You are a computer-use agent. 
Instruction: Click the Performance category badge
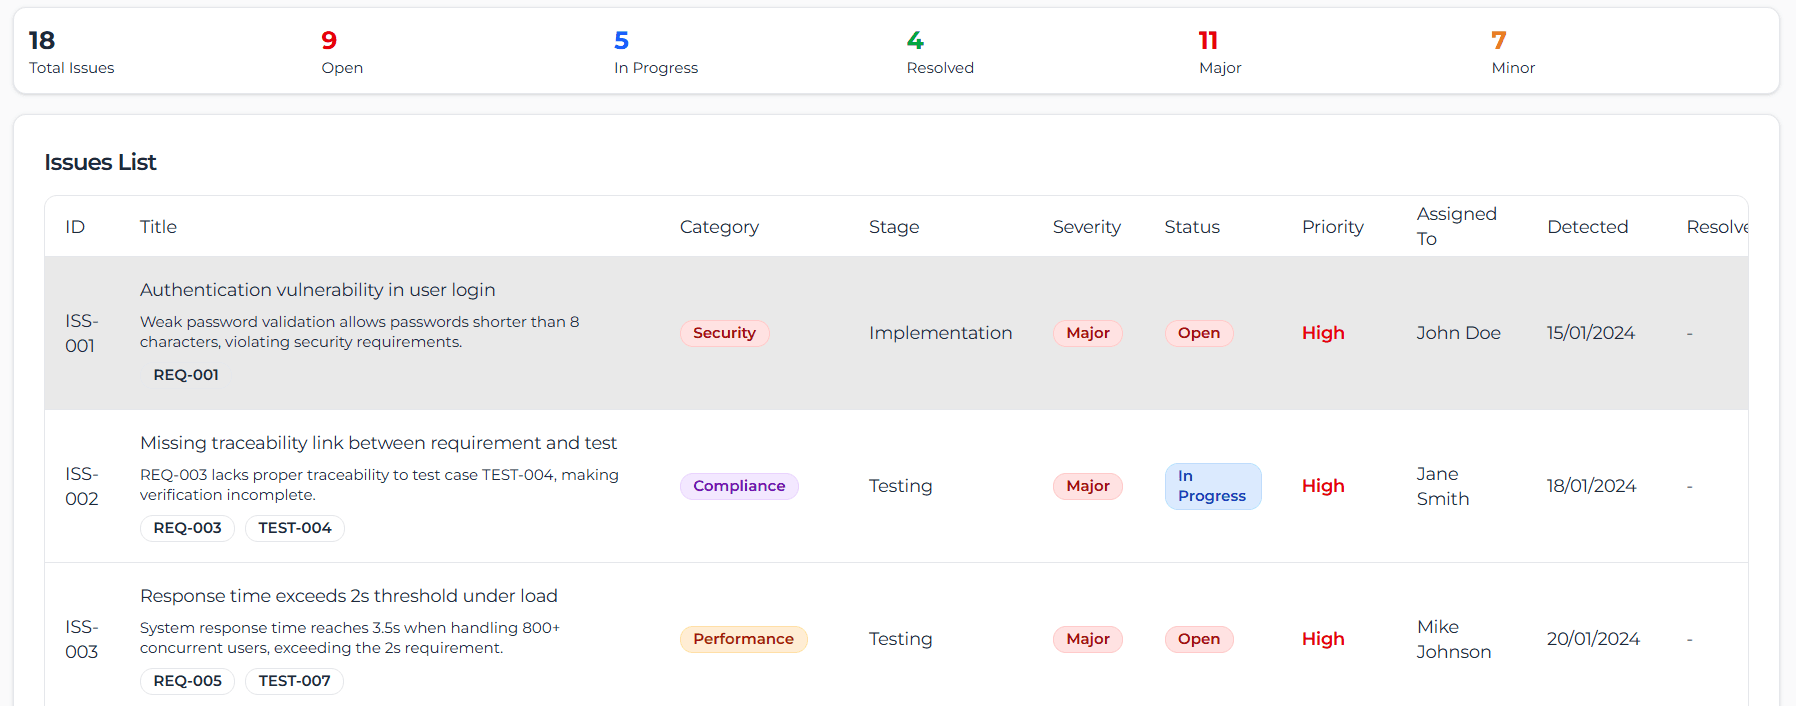pos(743,639)
